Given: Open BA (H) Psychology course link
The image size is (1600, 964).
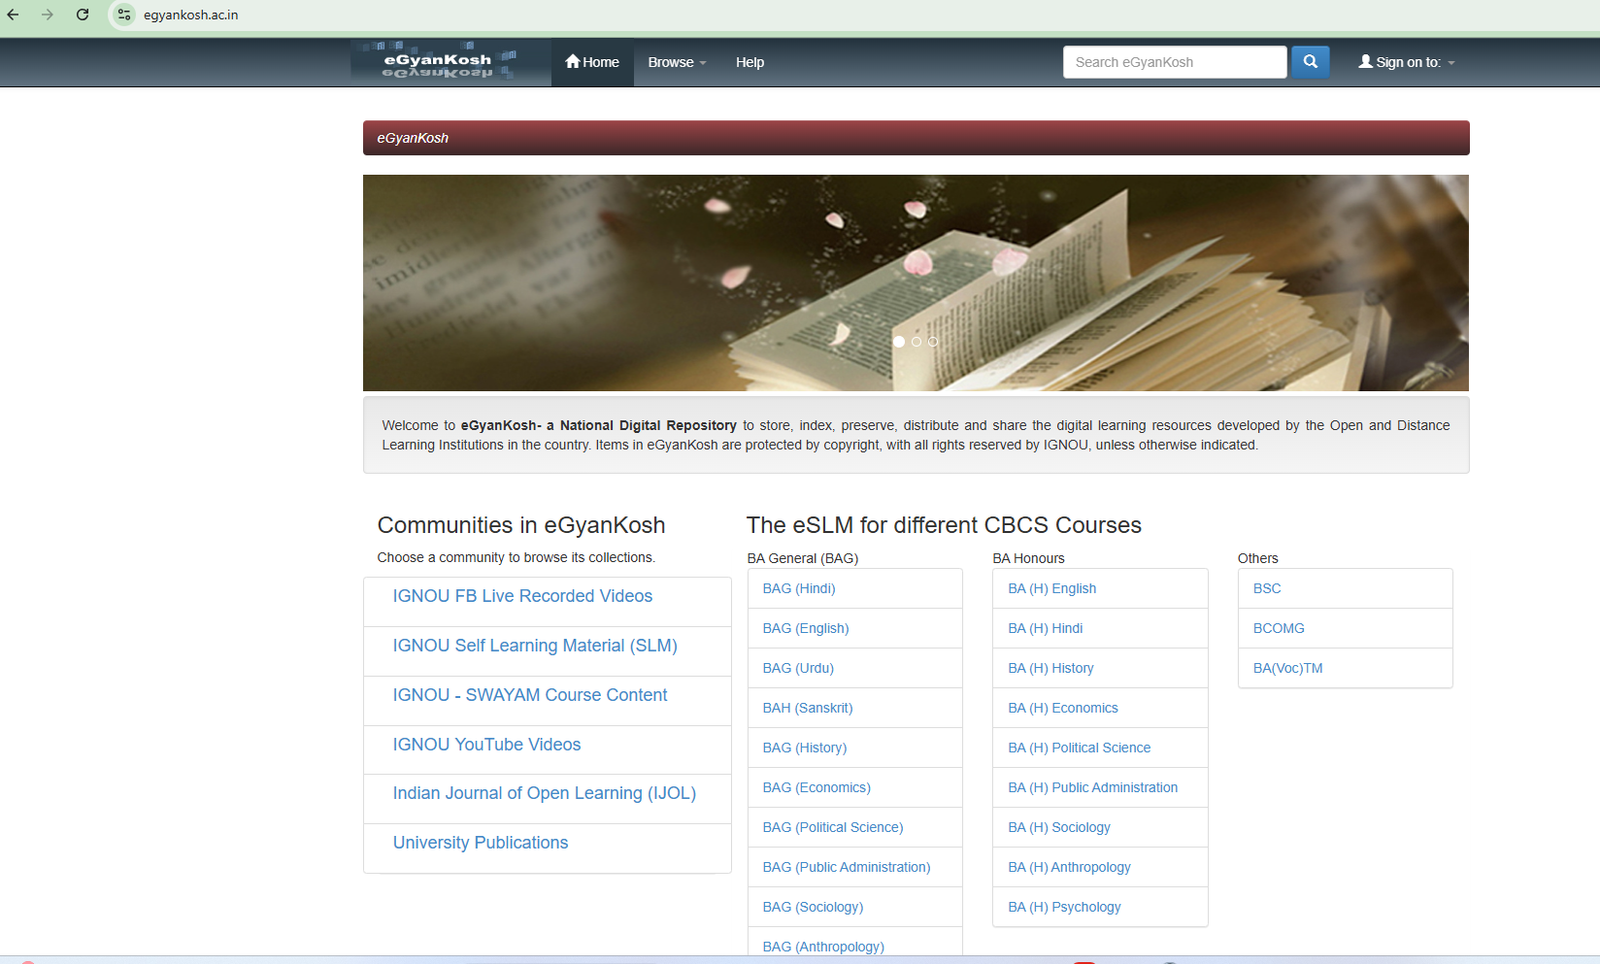Looking at the screenshot, I should (1063, 906).
